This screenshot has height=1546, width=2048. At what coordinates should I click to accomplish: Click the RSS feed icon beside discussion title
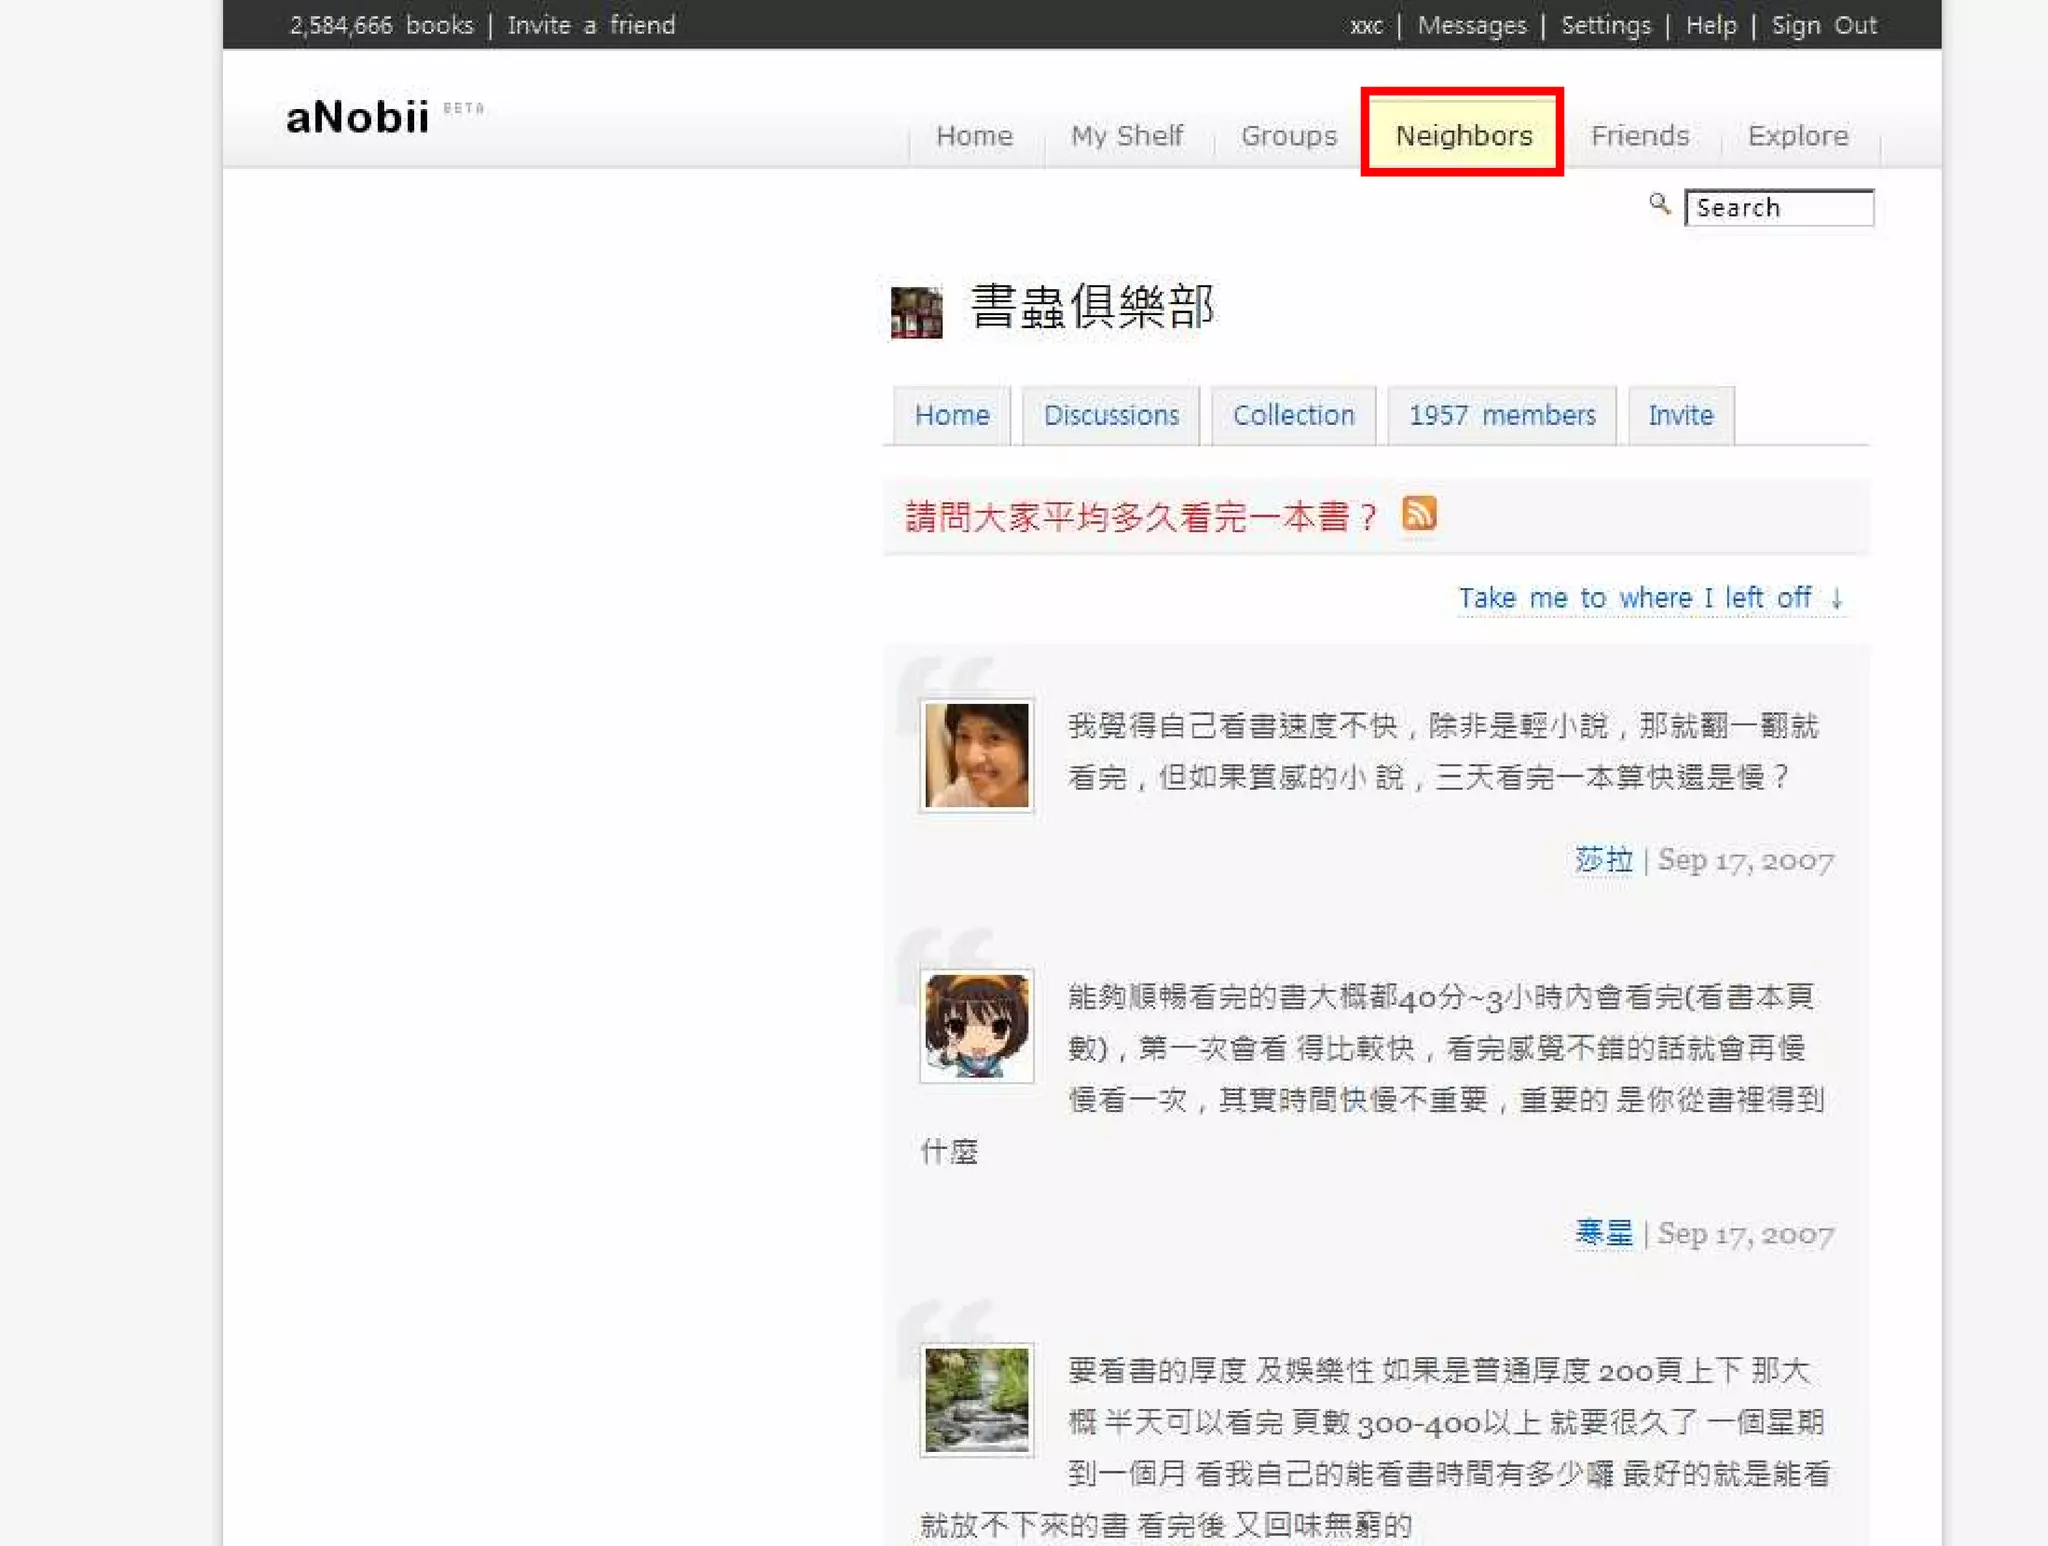click(x=1419, y=513)
